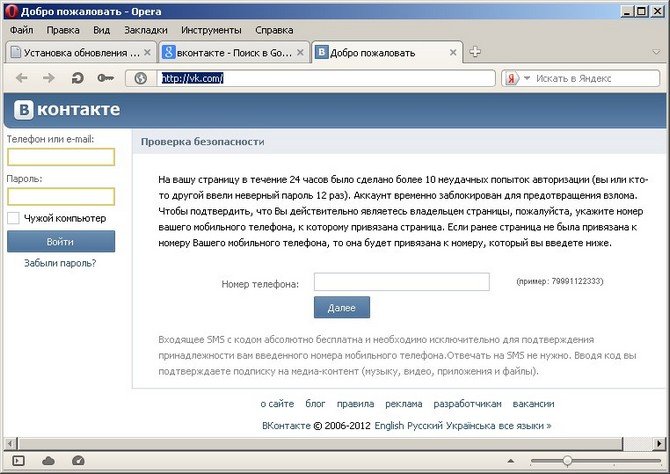
Task: Expand the closed tabs list arrow
Action: click(655, 52)
